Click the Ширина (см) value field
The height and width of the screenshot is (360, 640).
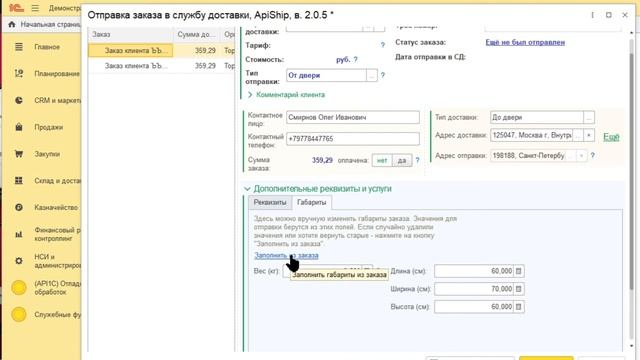tap(474, 289)
